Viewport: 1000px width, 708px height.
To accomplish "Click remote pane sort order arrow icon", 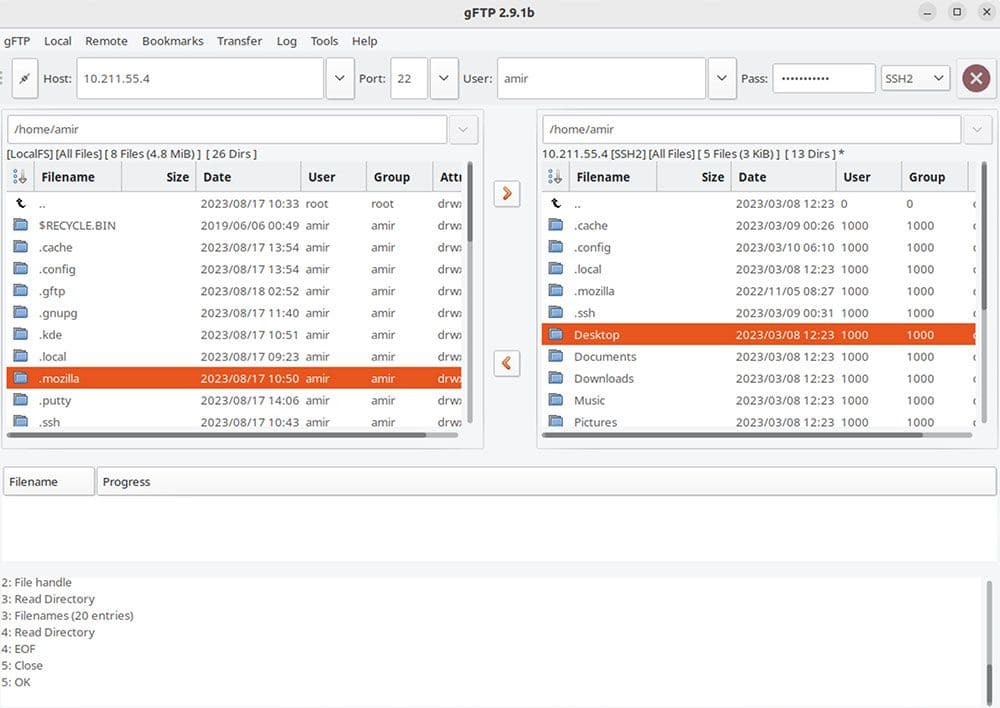I will coord(556,177).
